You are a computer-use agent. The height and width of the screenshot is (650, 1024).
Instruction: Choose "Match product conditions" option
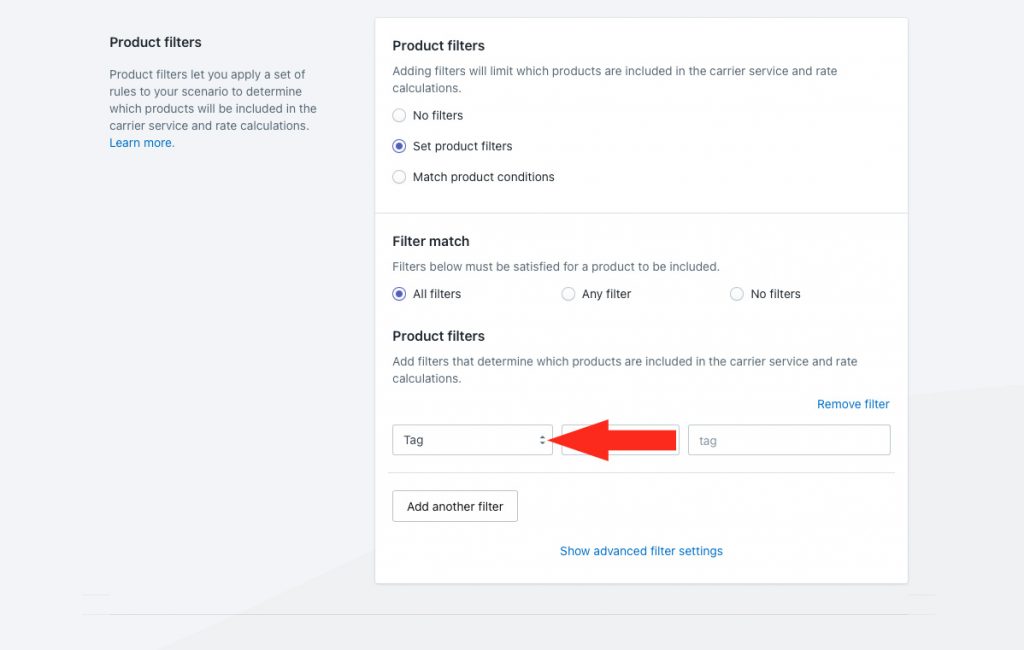pyautogui.click(x=399, y=177)
